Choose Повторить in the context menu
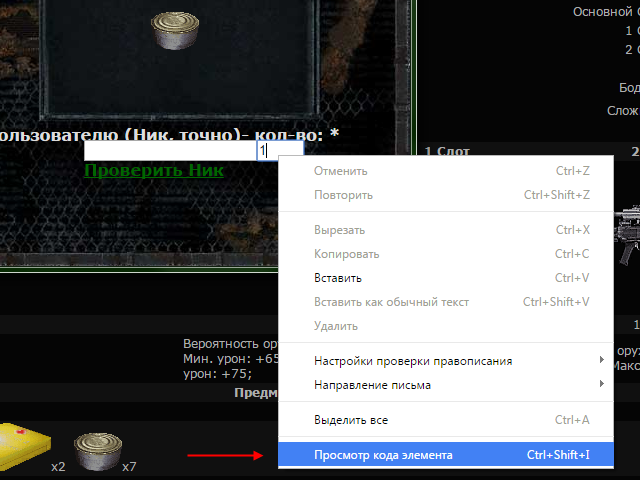640x480 pixels. point(446,195)
